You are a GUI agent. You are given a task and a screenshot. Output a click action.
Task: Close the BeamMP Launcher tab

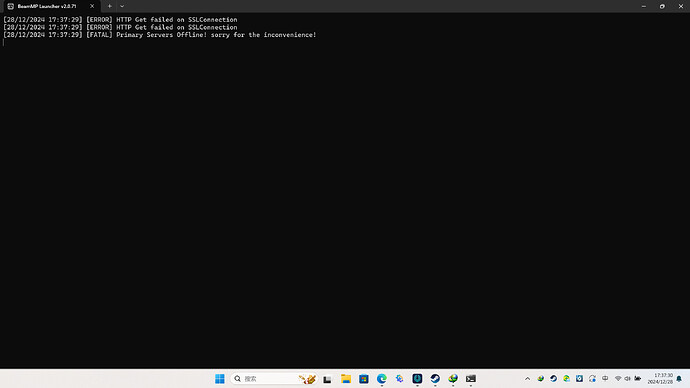[92, 7]
